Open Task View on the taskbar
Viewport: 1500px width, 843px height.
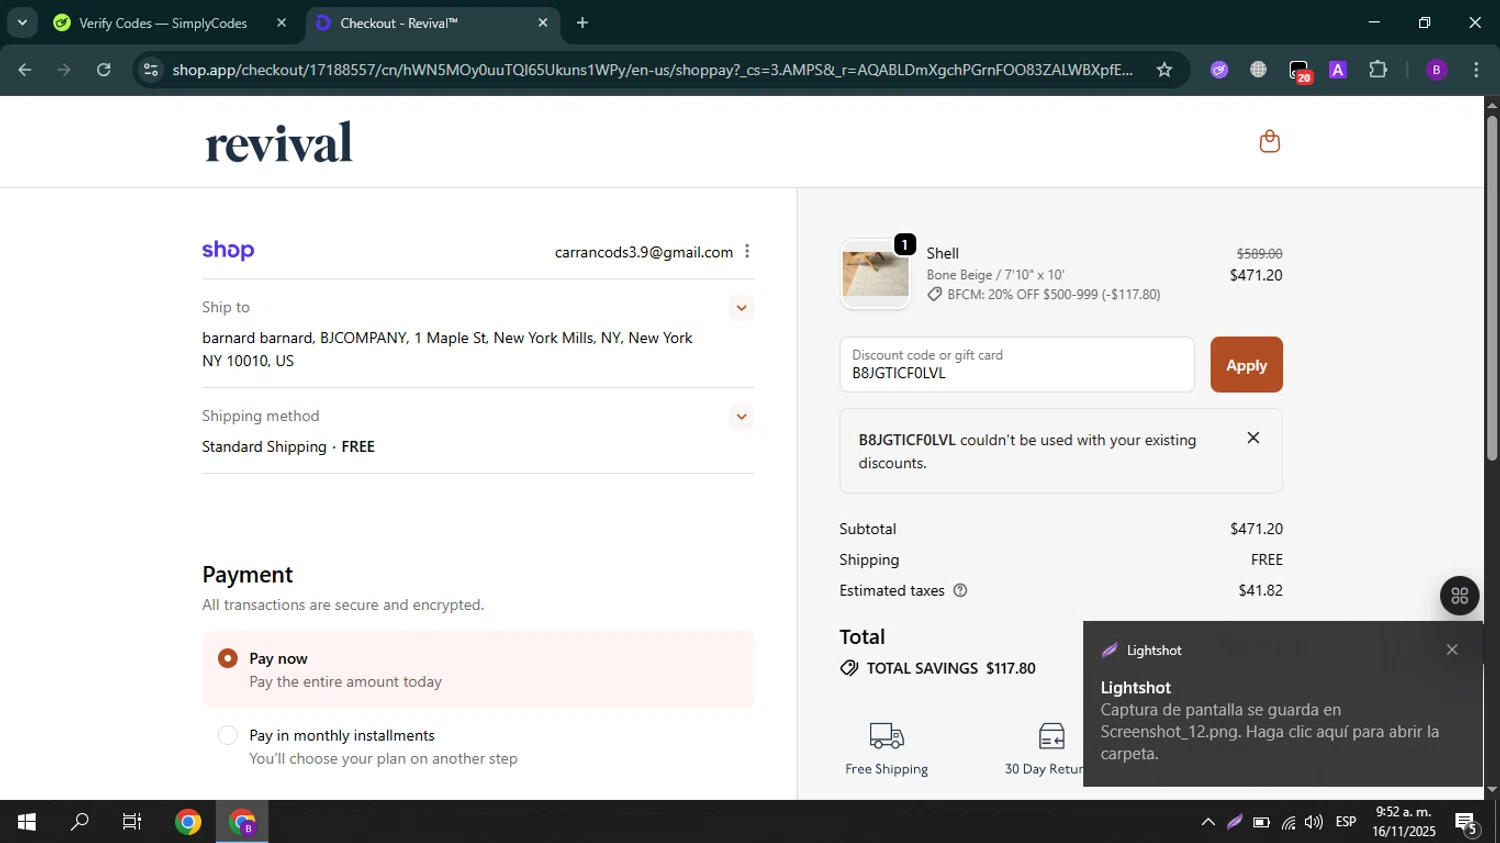[x=132, y=822]
